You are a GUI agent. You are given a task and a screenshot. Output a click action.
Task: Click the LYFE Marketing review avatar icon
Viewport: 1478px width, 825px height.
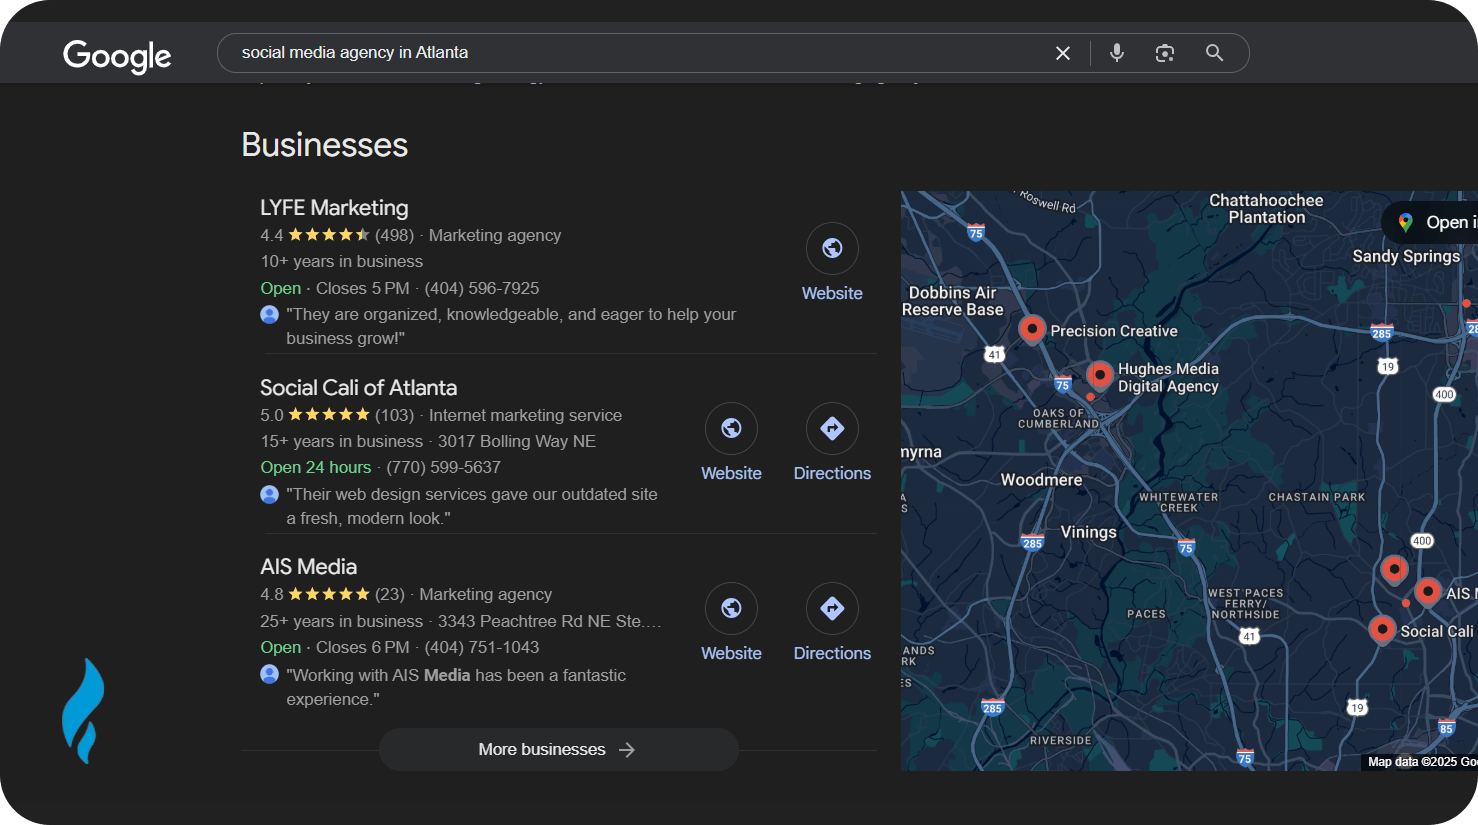(x=269, y=314)
